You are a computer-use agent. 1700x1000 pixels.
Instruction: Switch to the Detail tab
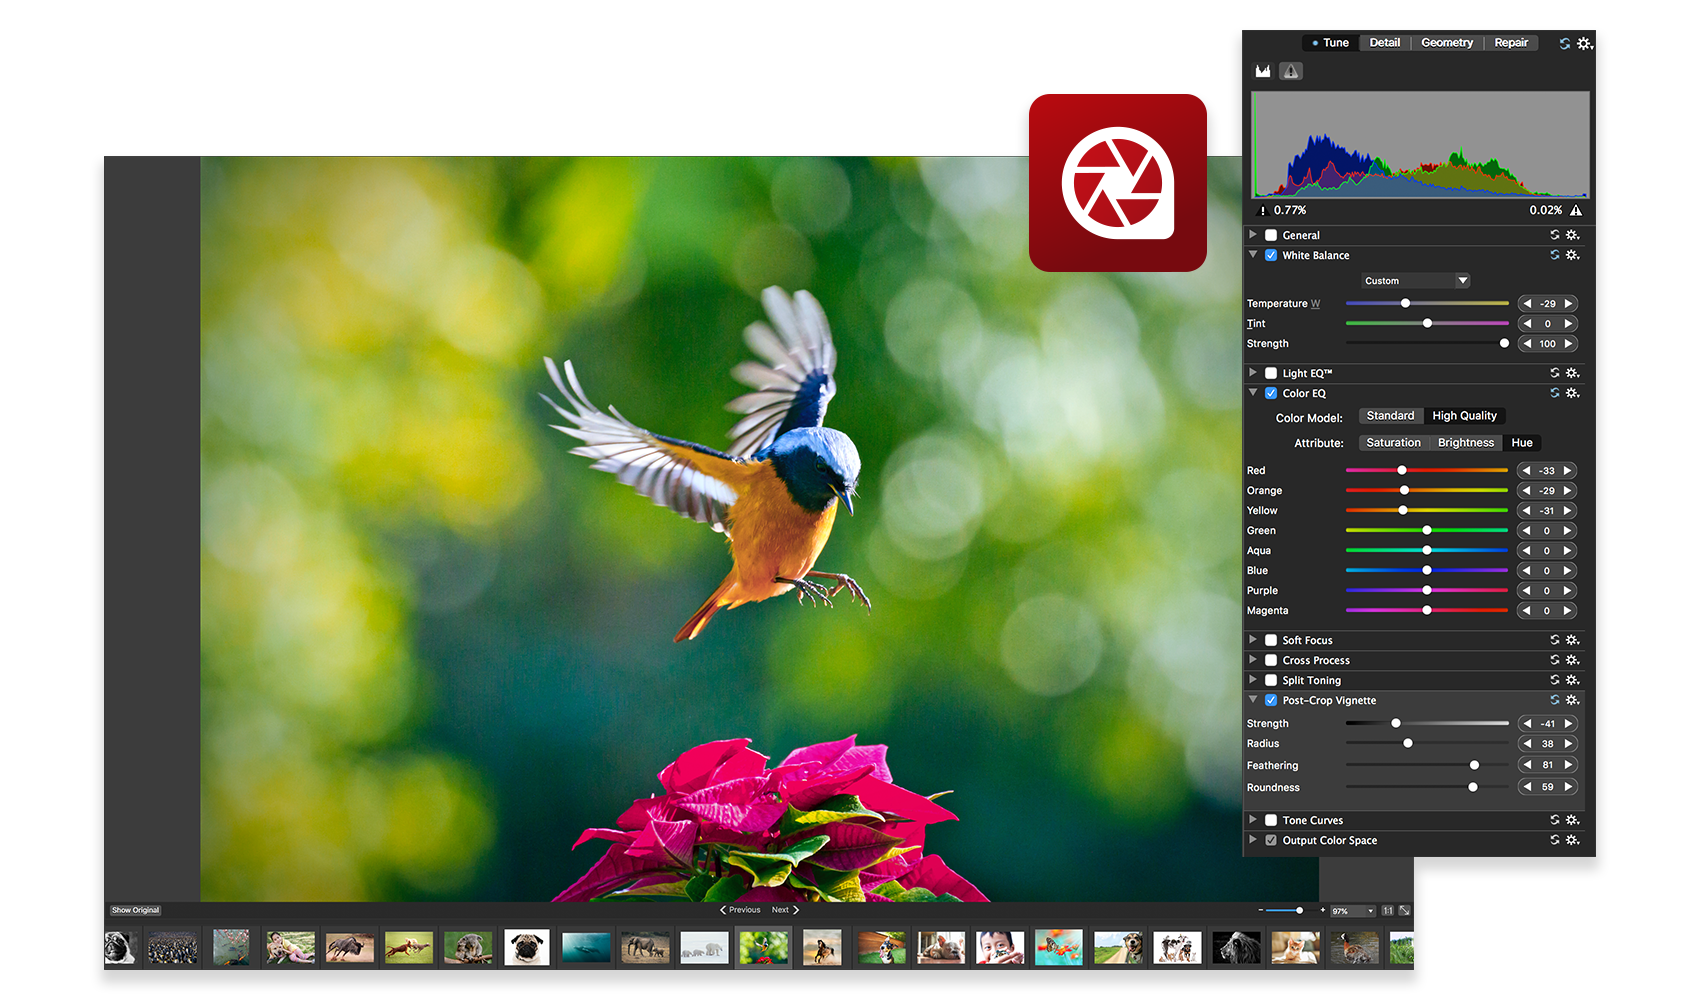tap(1384, 43)
